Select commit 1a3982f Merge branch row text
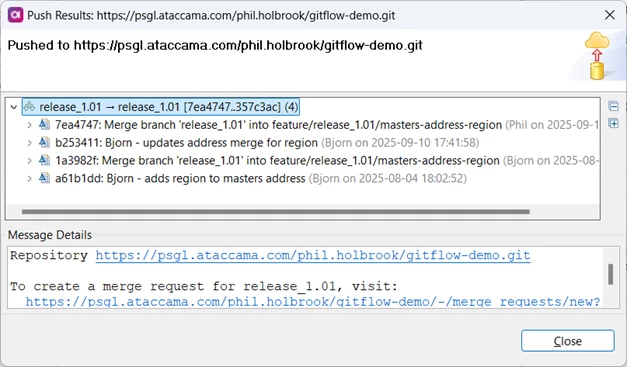Screen dimensions: 627x367 pos(278,160)
